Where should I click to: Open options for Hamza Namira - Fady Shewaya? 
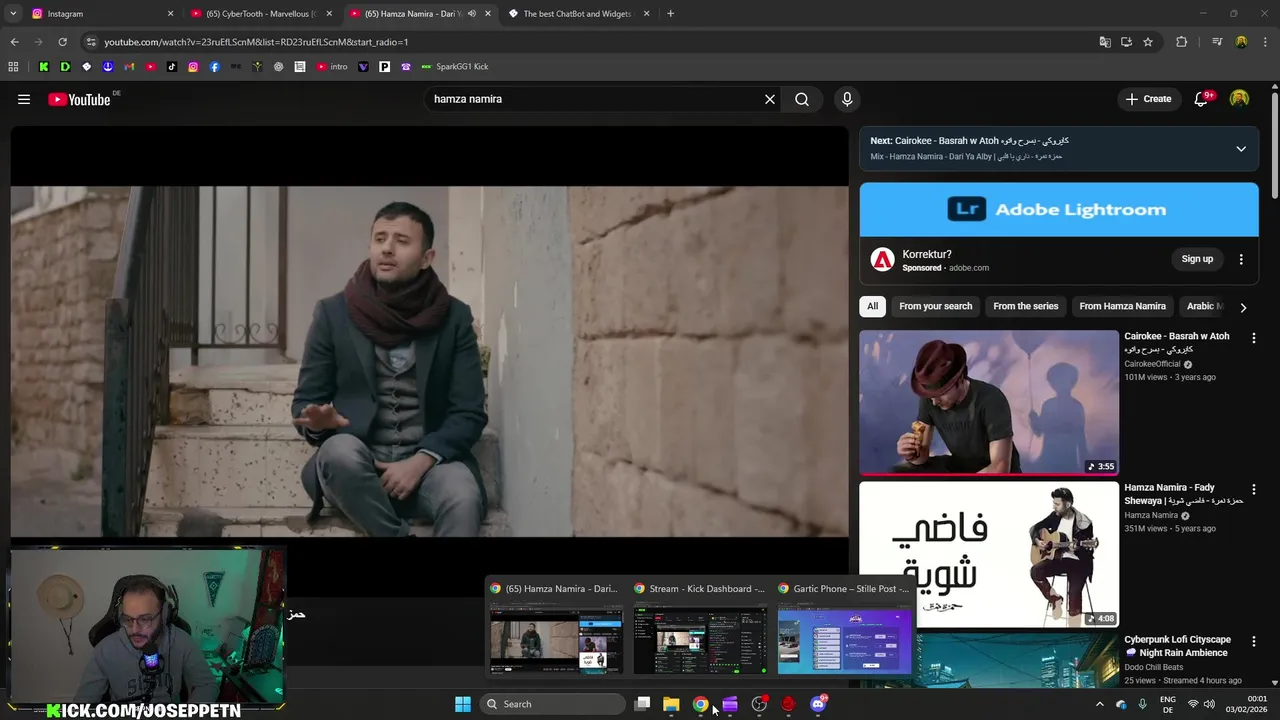pos(1254,490)
